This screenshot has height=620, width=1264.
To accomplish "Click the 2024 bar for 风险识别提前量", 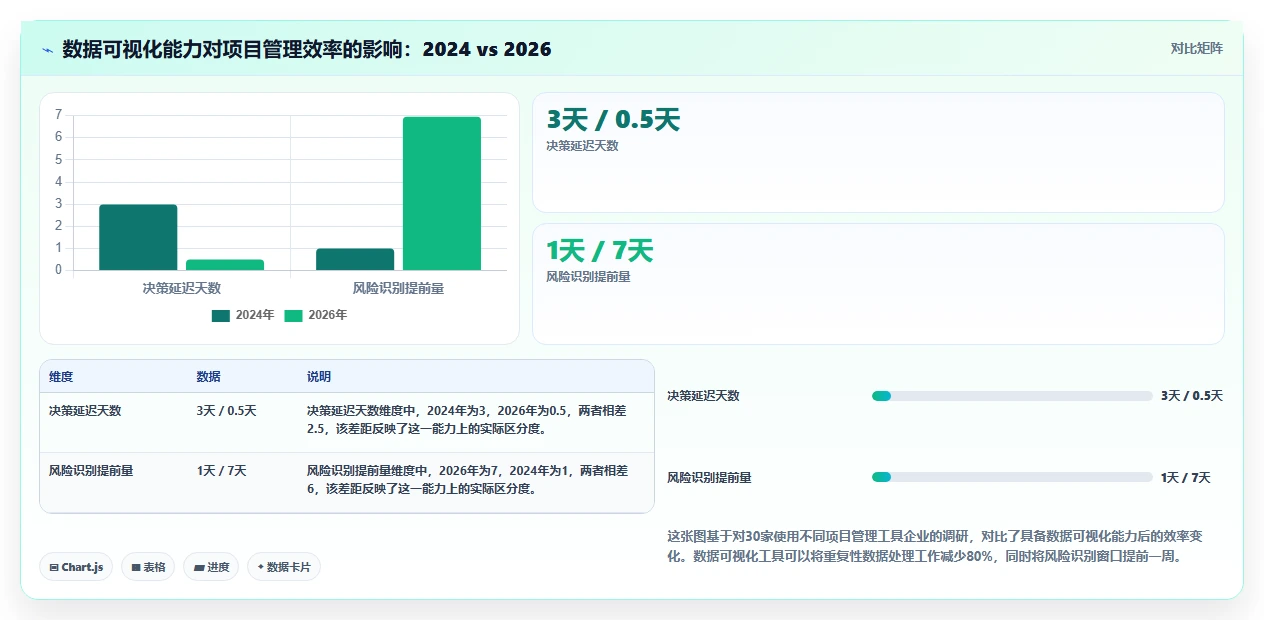I will coord(355,259).
